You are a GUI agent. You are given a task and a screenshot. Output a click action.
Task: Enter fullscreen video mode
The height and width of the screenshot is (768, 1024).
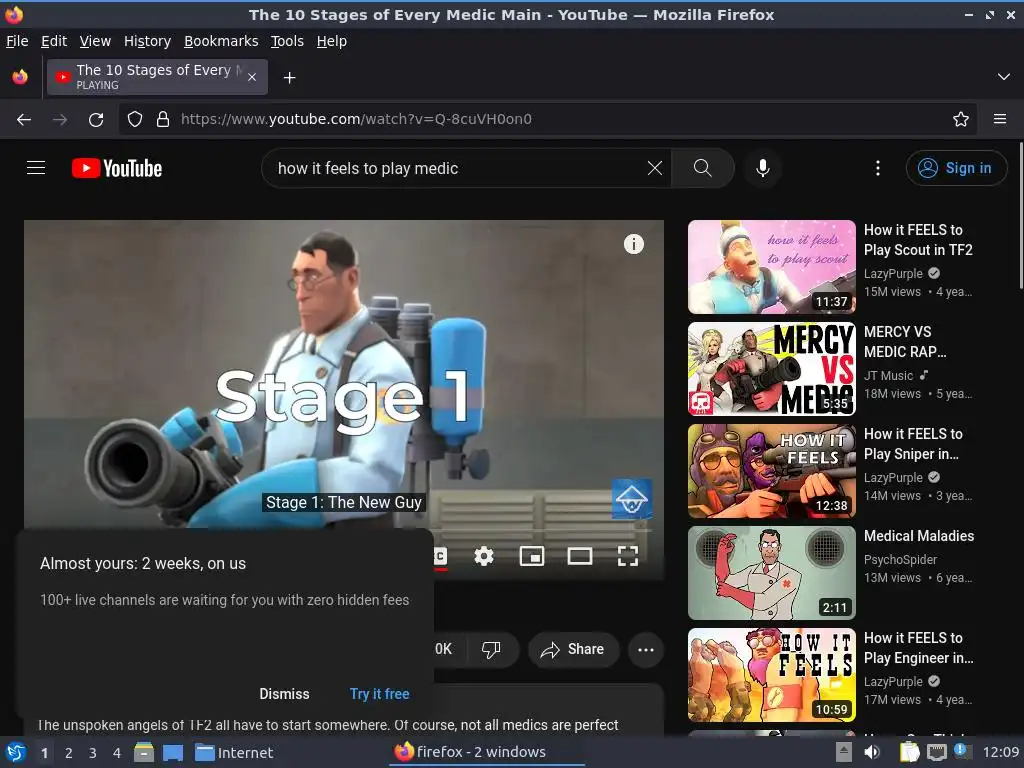pos(628,556)
